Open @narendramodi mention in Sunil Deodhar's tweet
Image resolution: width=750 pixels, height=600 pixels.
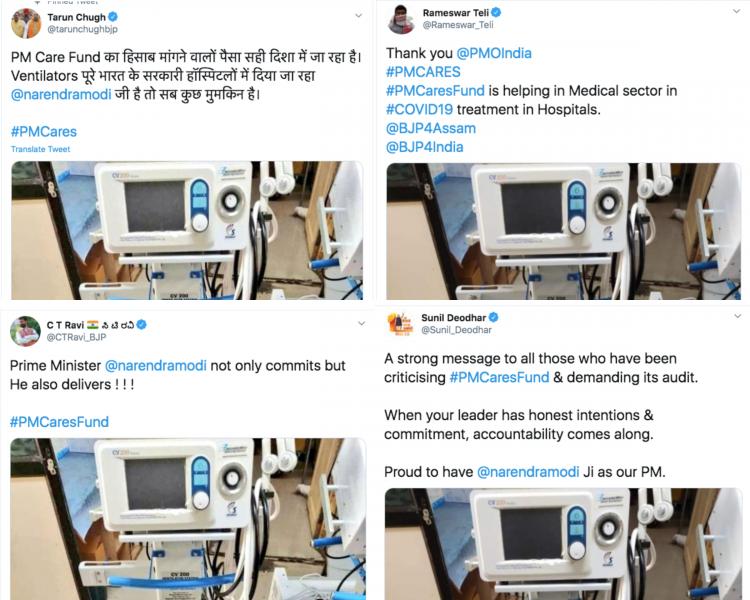coord(528,472)
